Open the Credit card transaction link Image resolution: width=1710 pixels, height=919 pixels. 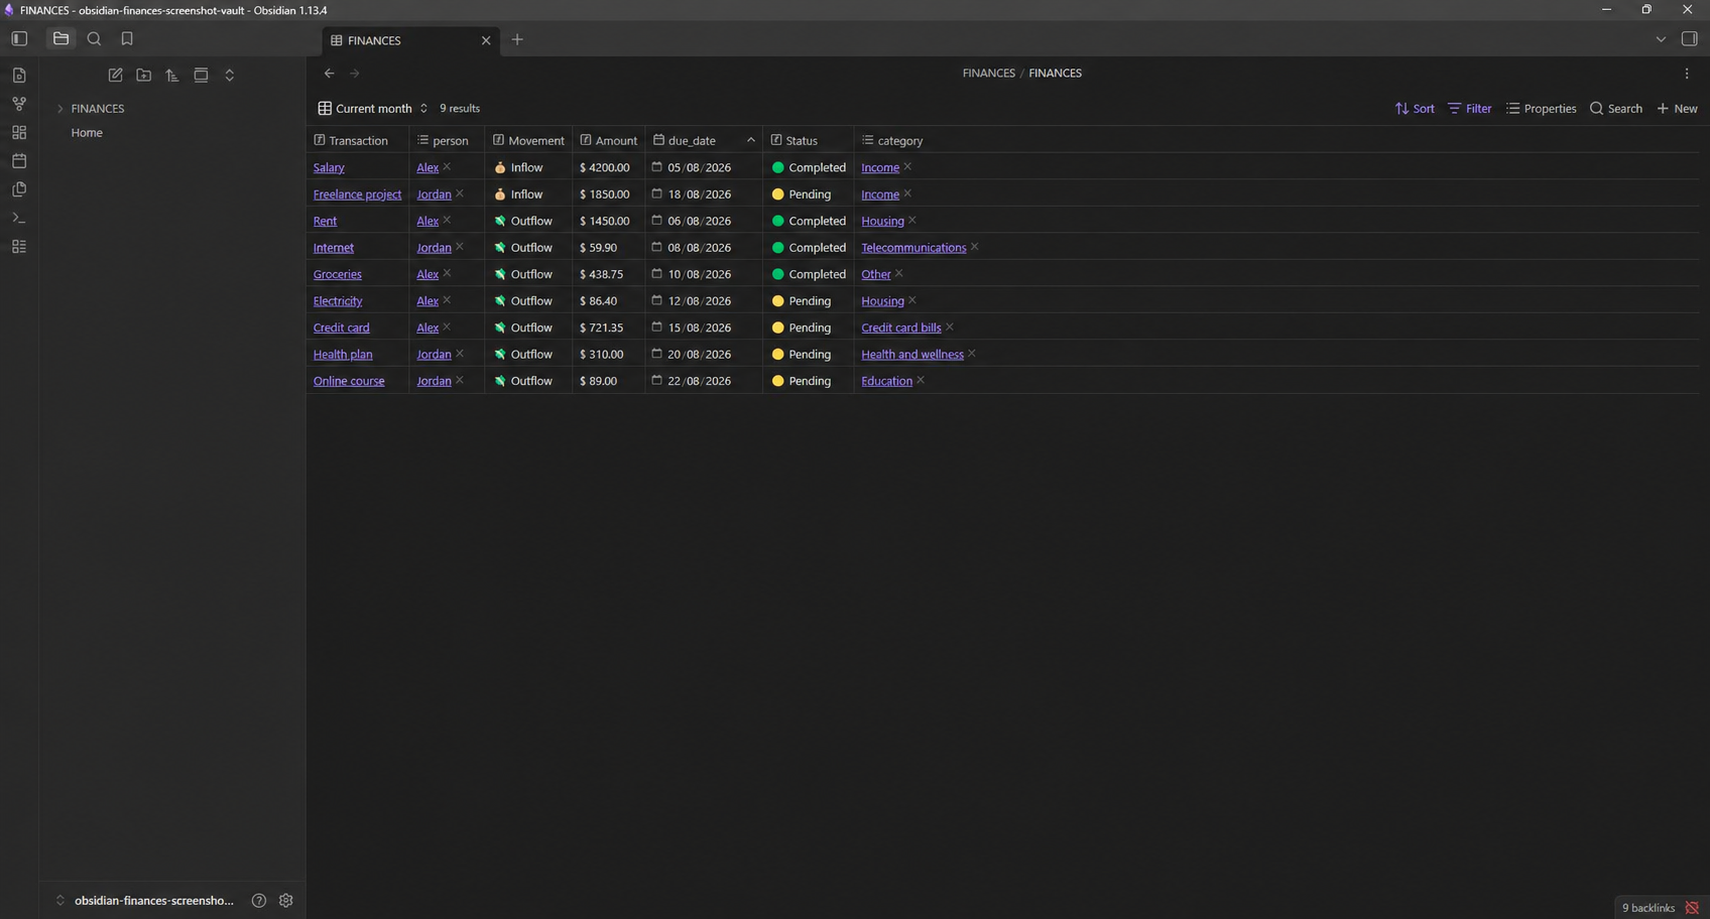point(341,328)
